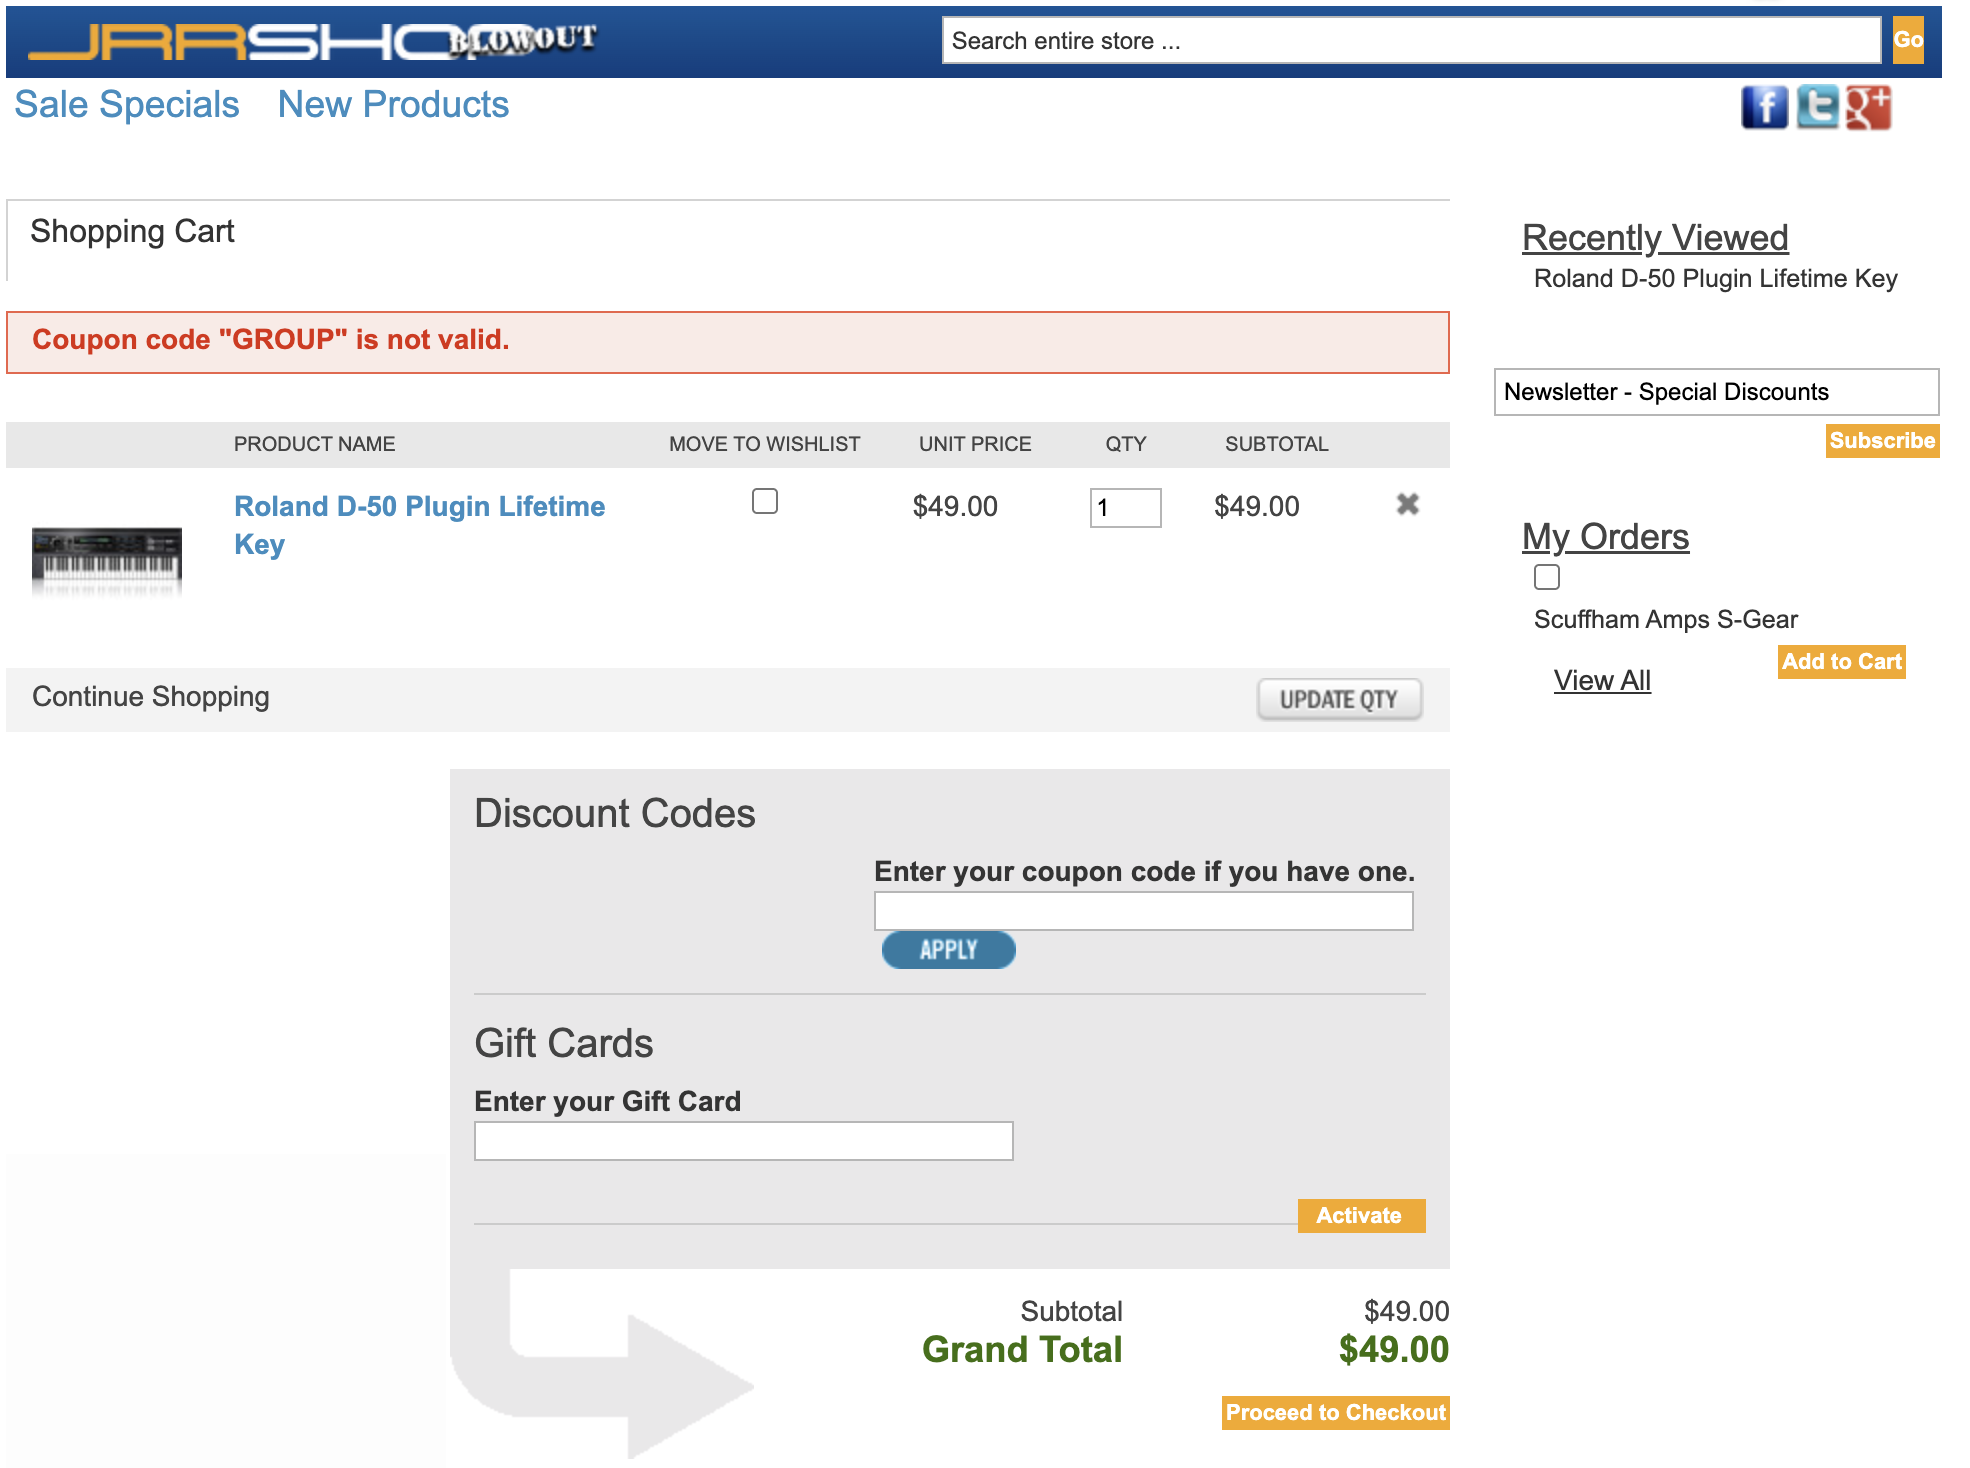Subscribe to the newsletter
The width and height of the screenshot is (1970, 1468).
[1881, 441]
